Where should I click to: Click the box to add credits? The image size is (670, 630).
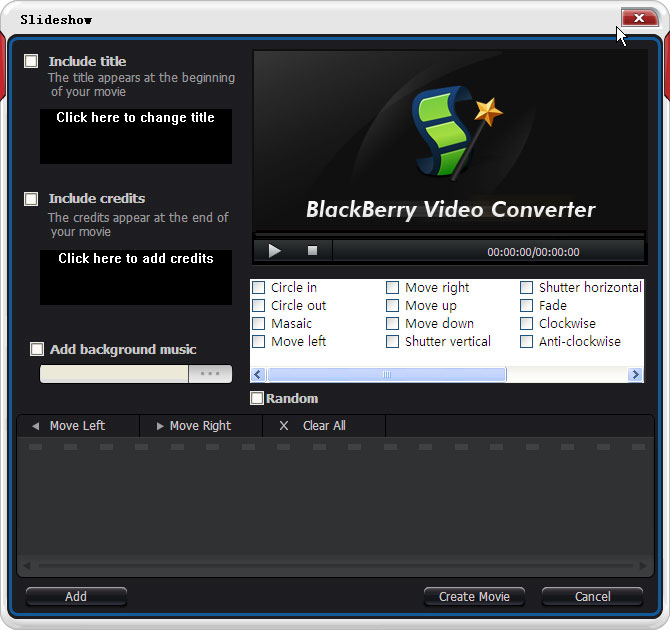[x=136, y=277]
